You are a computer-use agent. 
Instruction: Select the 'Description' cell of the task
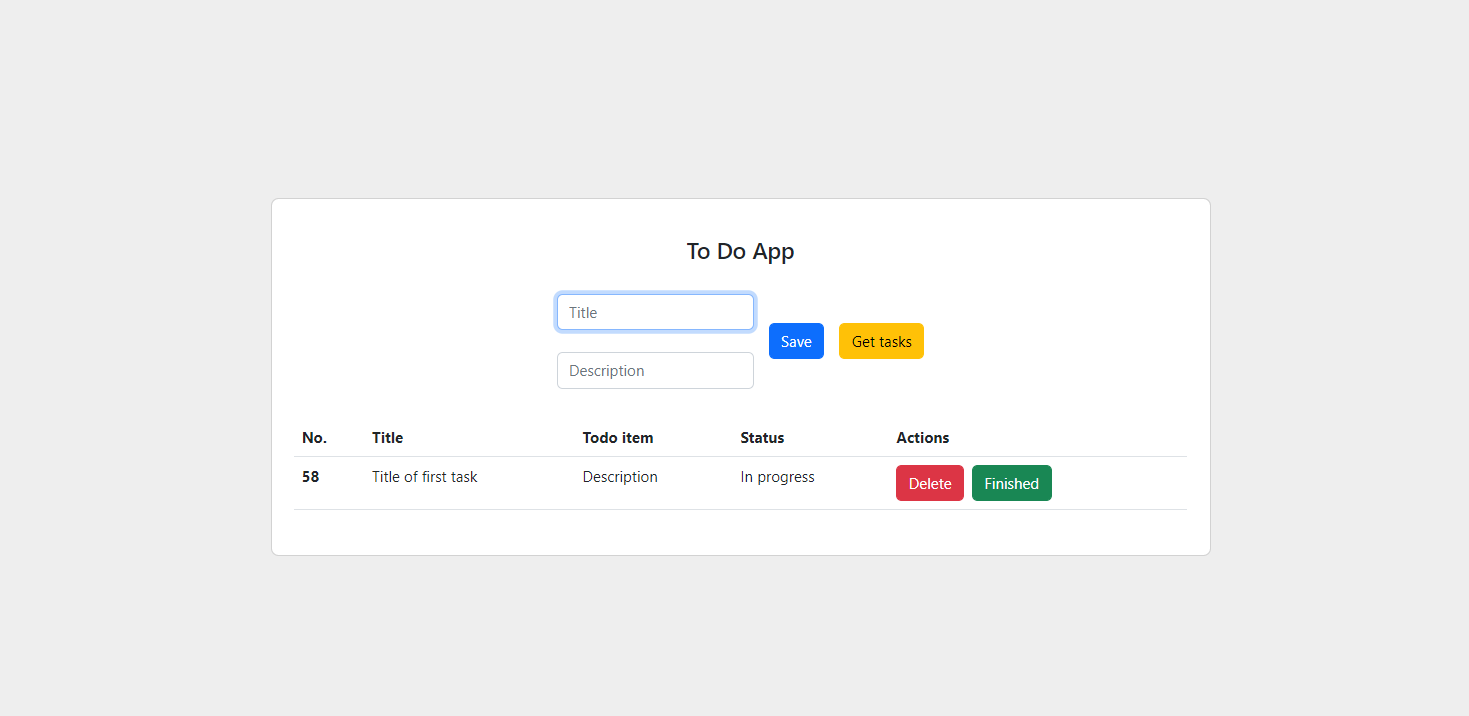tap(620, 477)
